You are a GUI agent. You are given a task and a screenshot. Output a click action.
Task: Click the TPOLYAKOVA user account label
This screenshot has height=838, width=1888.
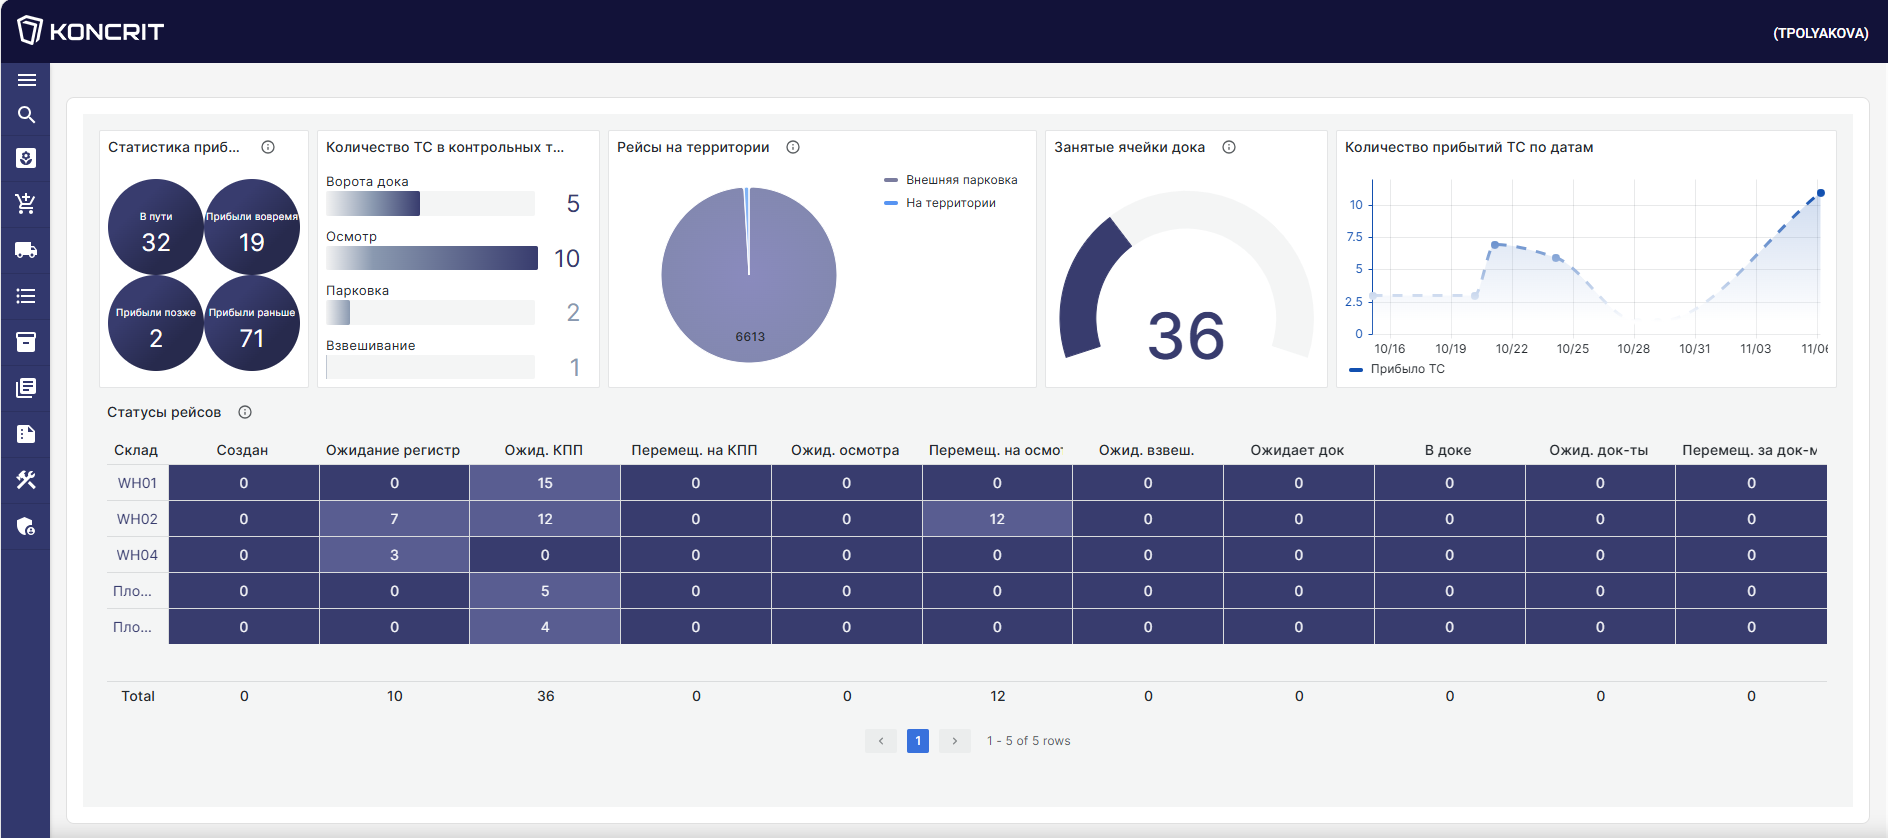tap(1820, 33)
